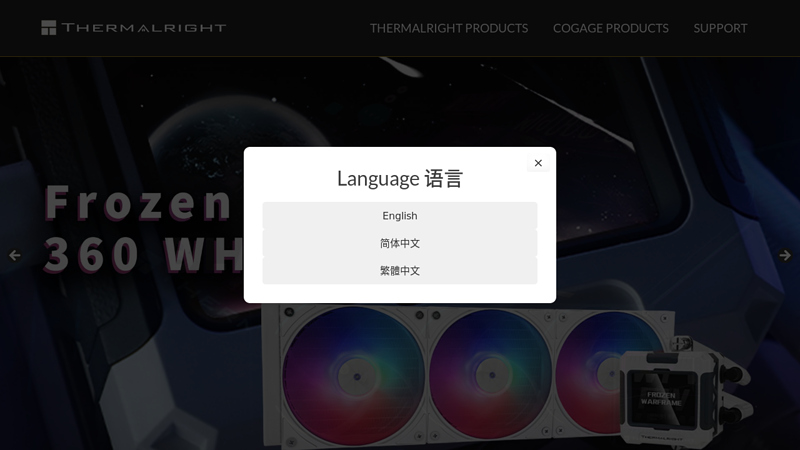
Task: Choose 繁體中文 language option
Action: (x=400, y=271)
